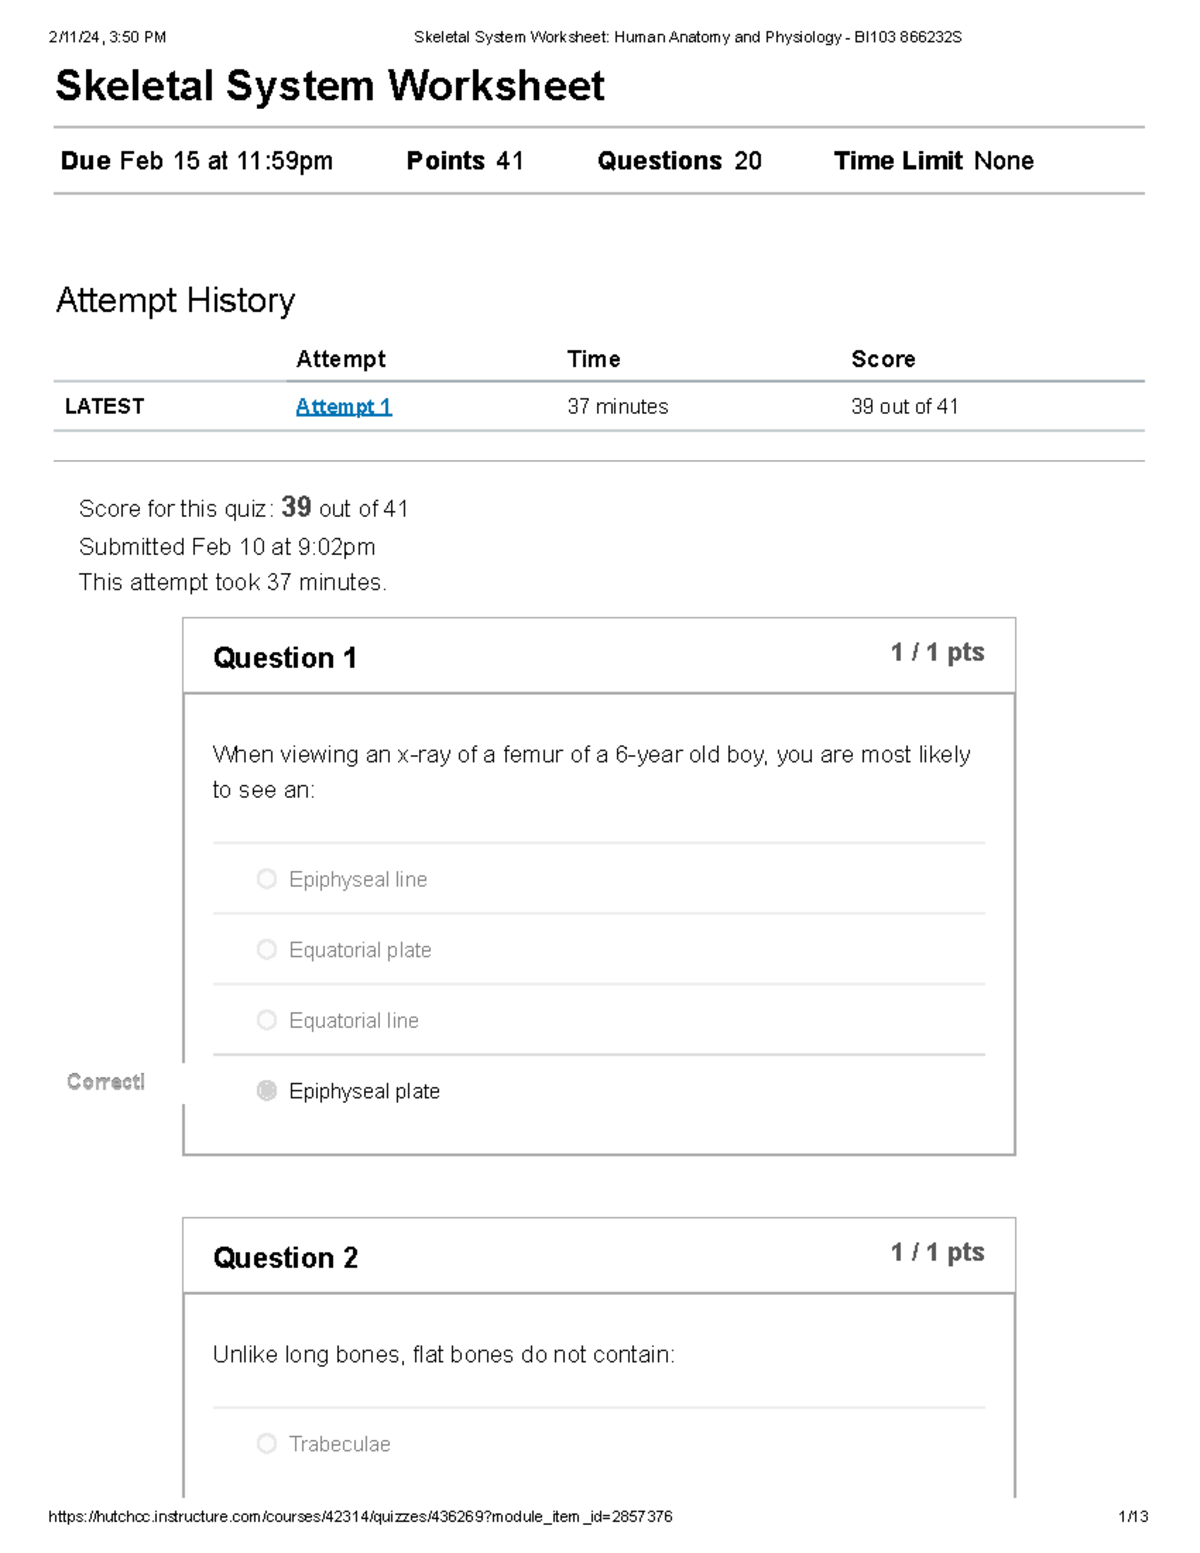
Task: Choose the Equatorial plate answer option
Action: (x=266, y=950)
